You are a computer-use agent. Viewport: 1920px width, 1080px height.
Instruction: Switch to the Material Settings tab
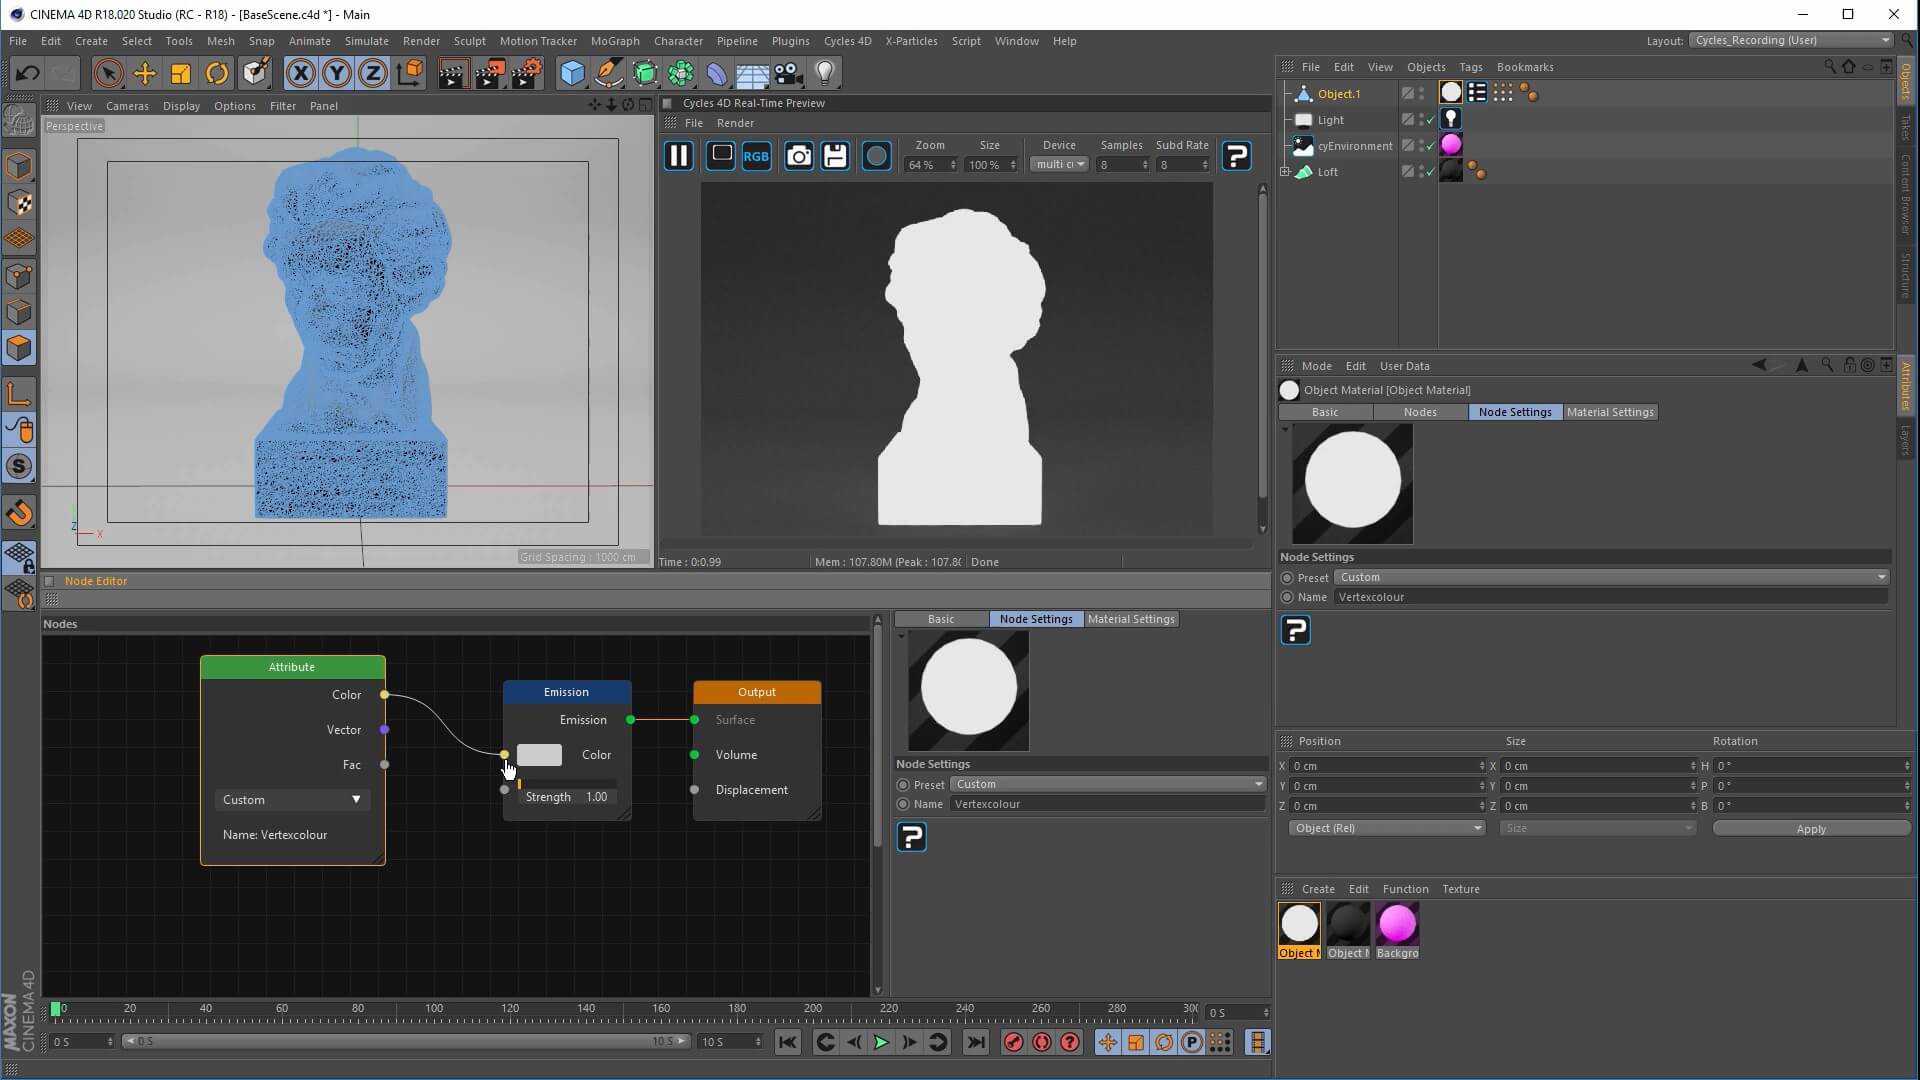1609,412
